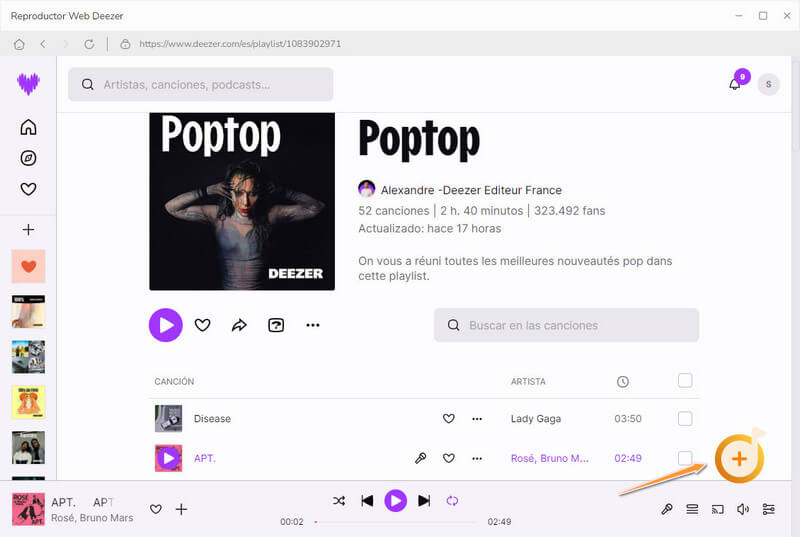Open audio settings sliders icon
The image size is (800, 537).
[x=768, y=509]
